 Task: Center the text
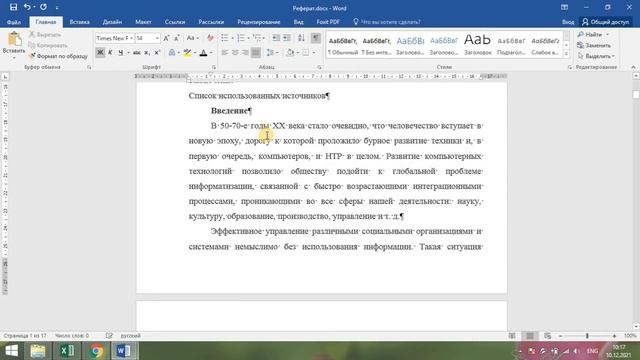(x=235, y=53)
